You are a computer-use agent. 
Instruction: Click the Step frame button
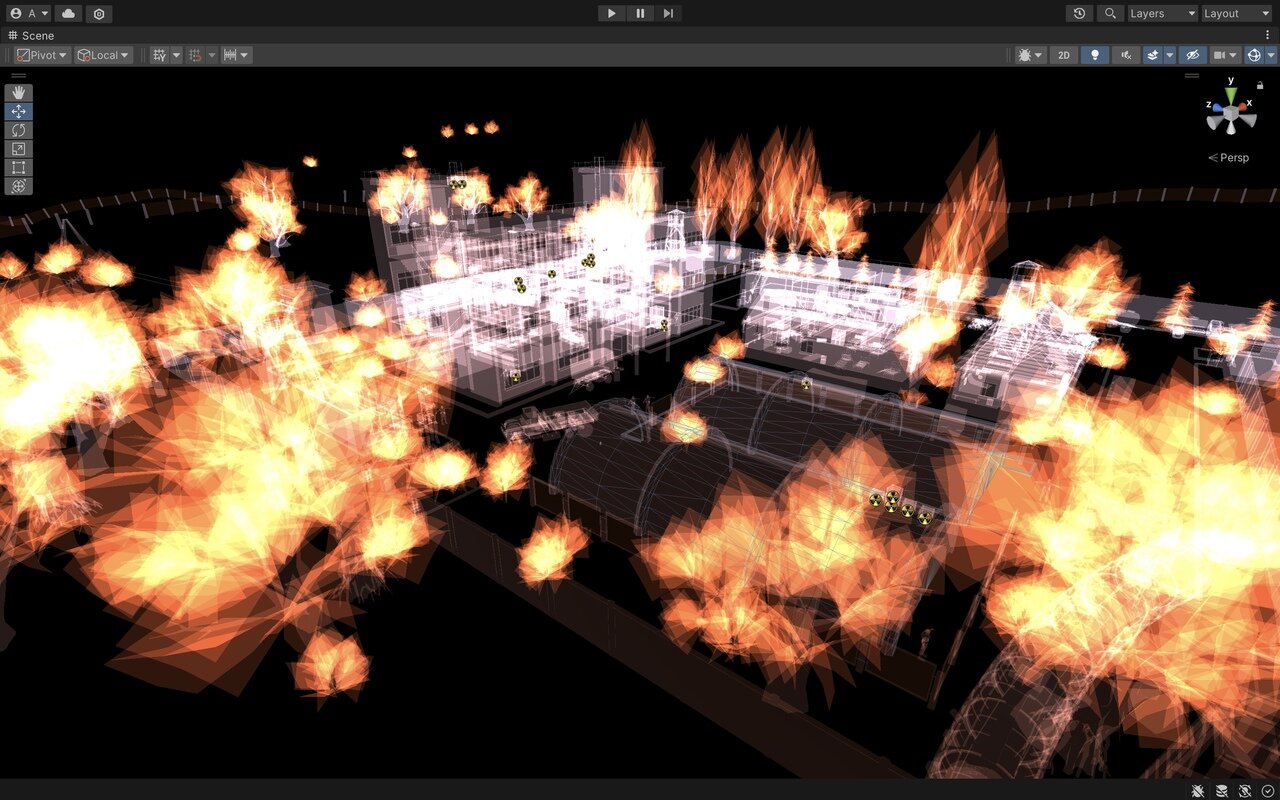point(668,14)
